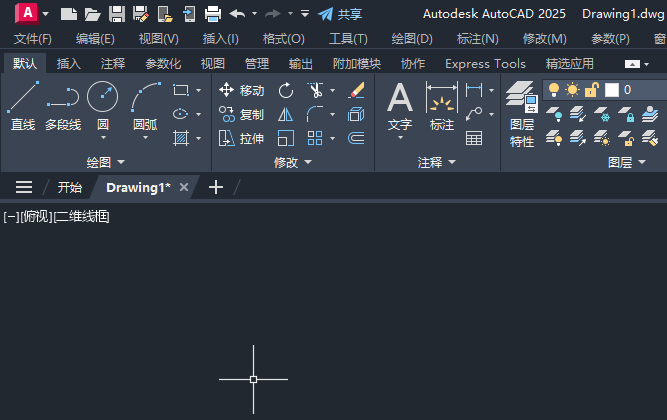Image resolution: width=667 pixels, height=420 pixels.
Task: Click the Plot printer icon
Action: [213, 14]
